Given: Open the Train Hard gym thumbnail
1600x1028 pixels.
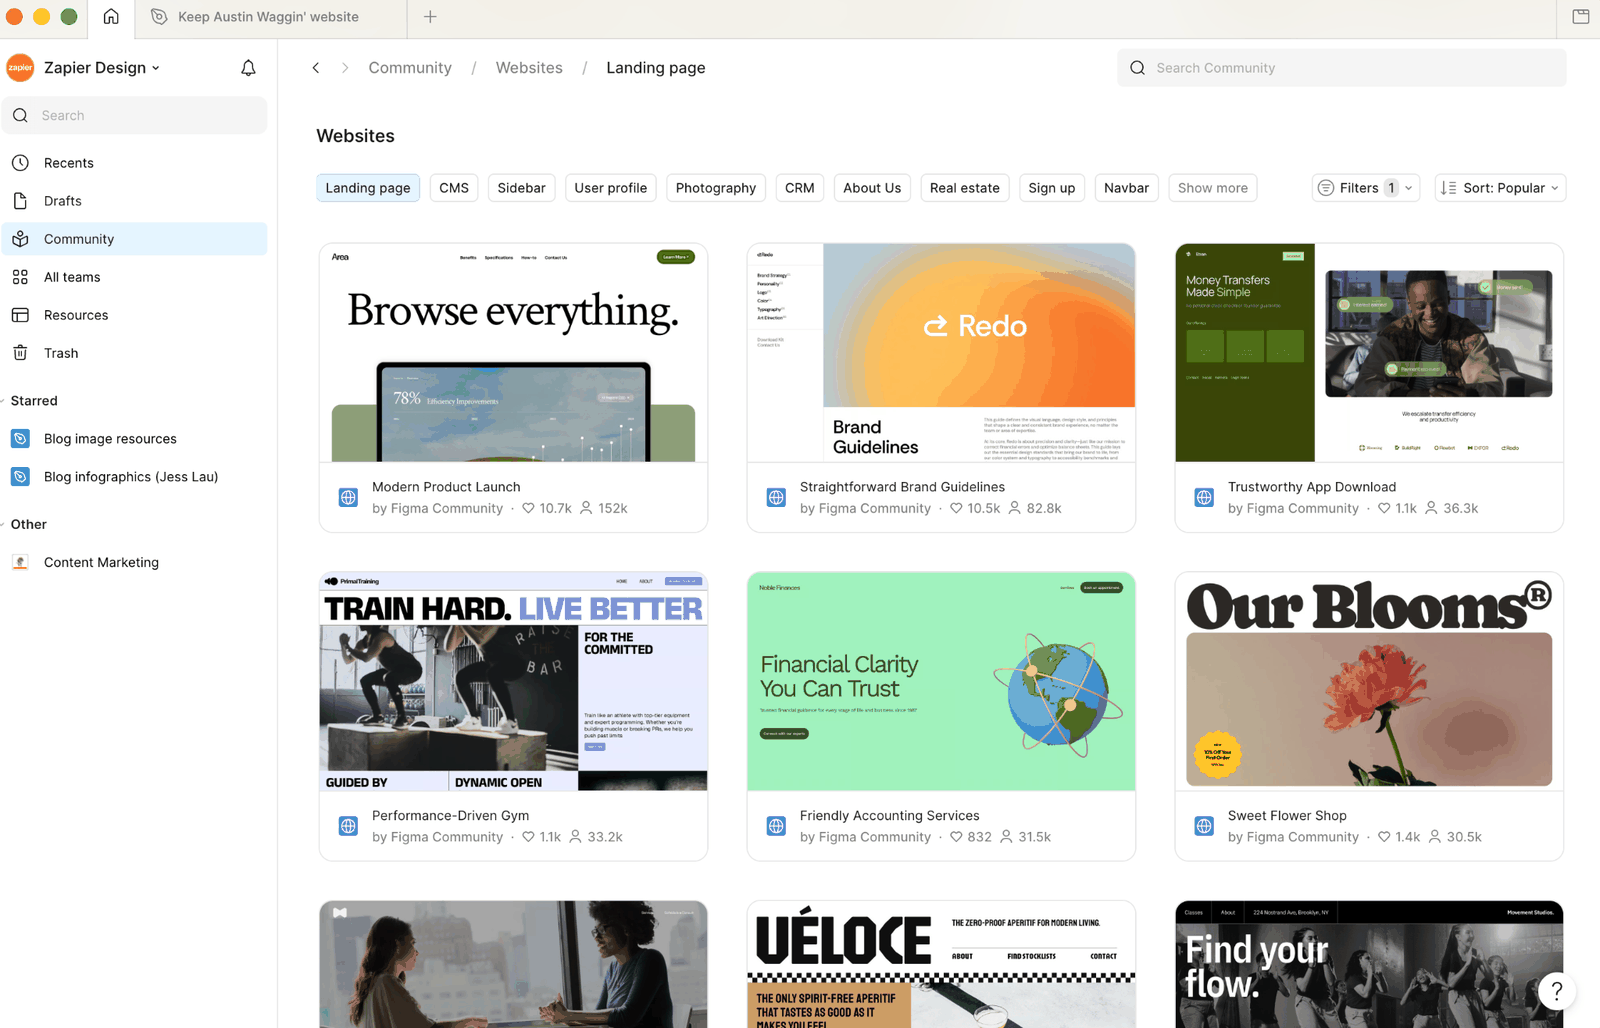Looking at the screenshot, I should tap(513, 681).
